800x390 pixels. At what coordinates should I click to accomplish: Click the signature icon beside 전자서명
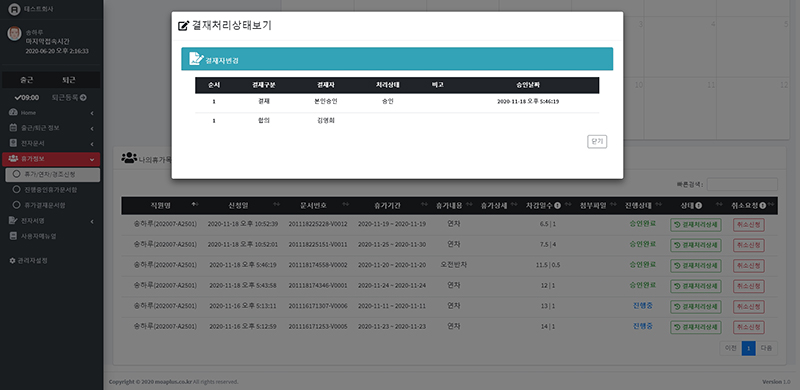point(13,221)
